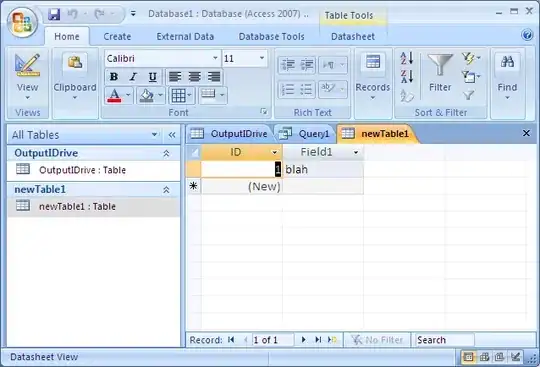Open the Font dialog launcher
The image size is (540, 367).
click(264, 111)
